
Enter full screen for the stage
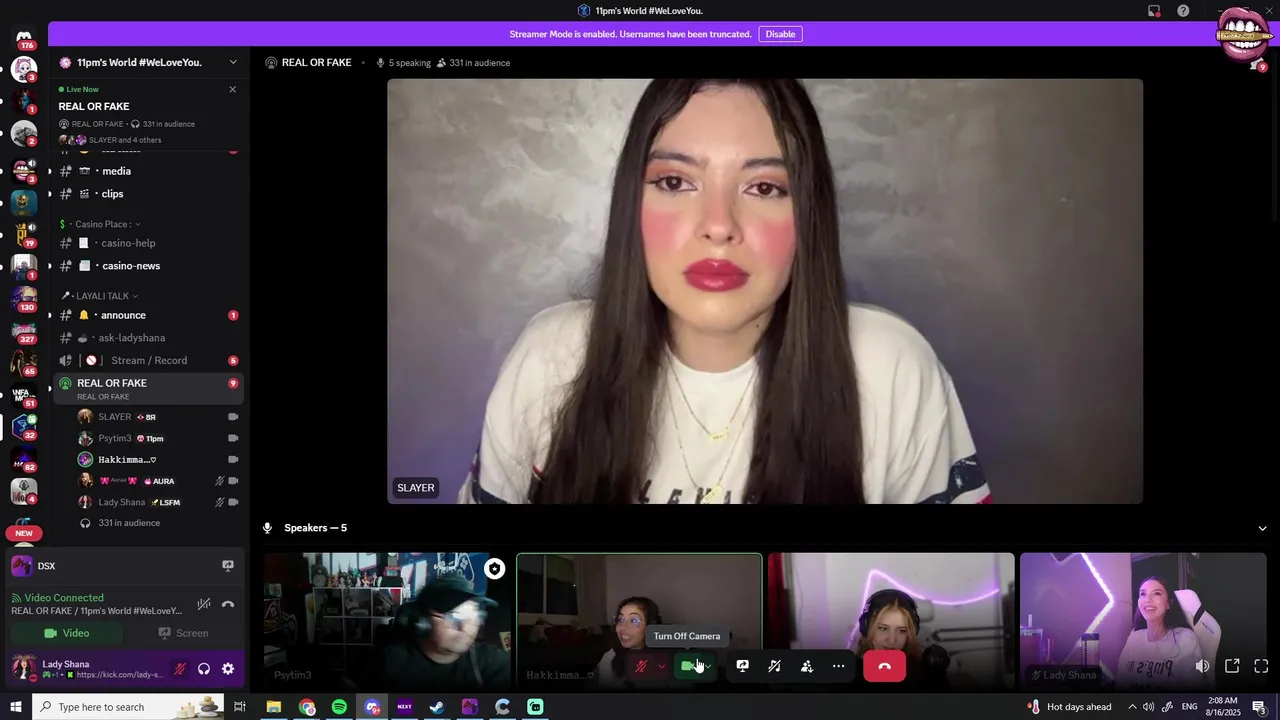click(1261, 666)
